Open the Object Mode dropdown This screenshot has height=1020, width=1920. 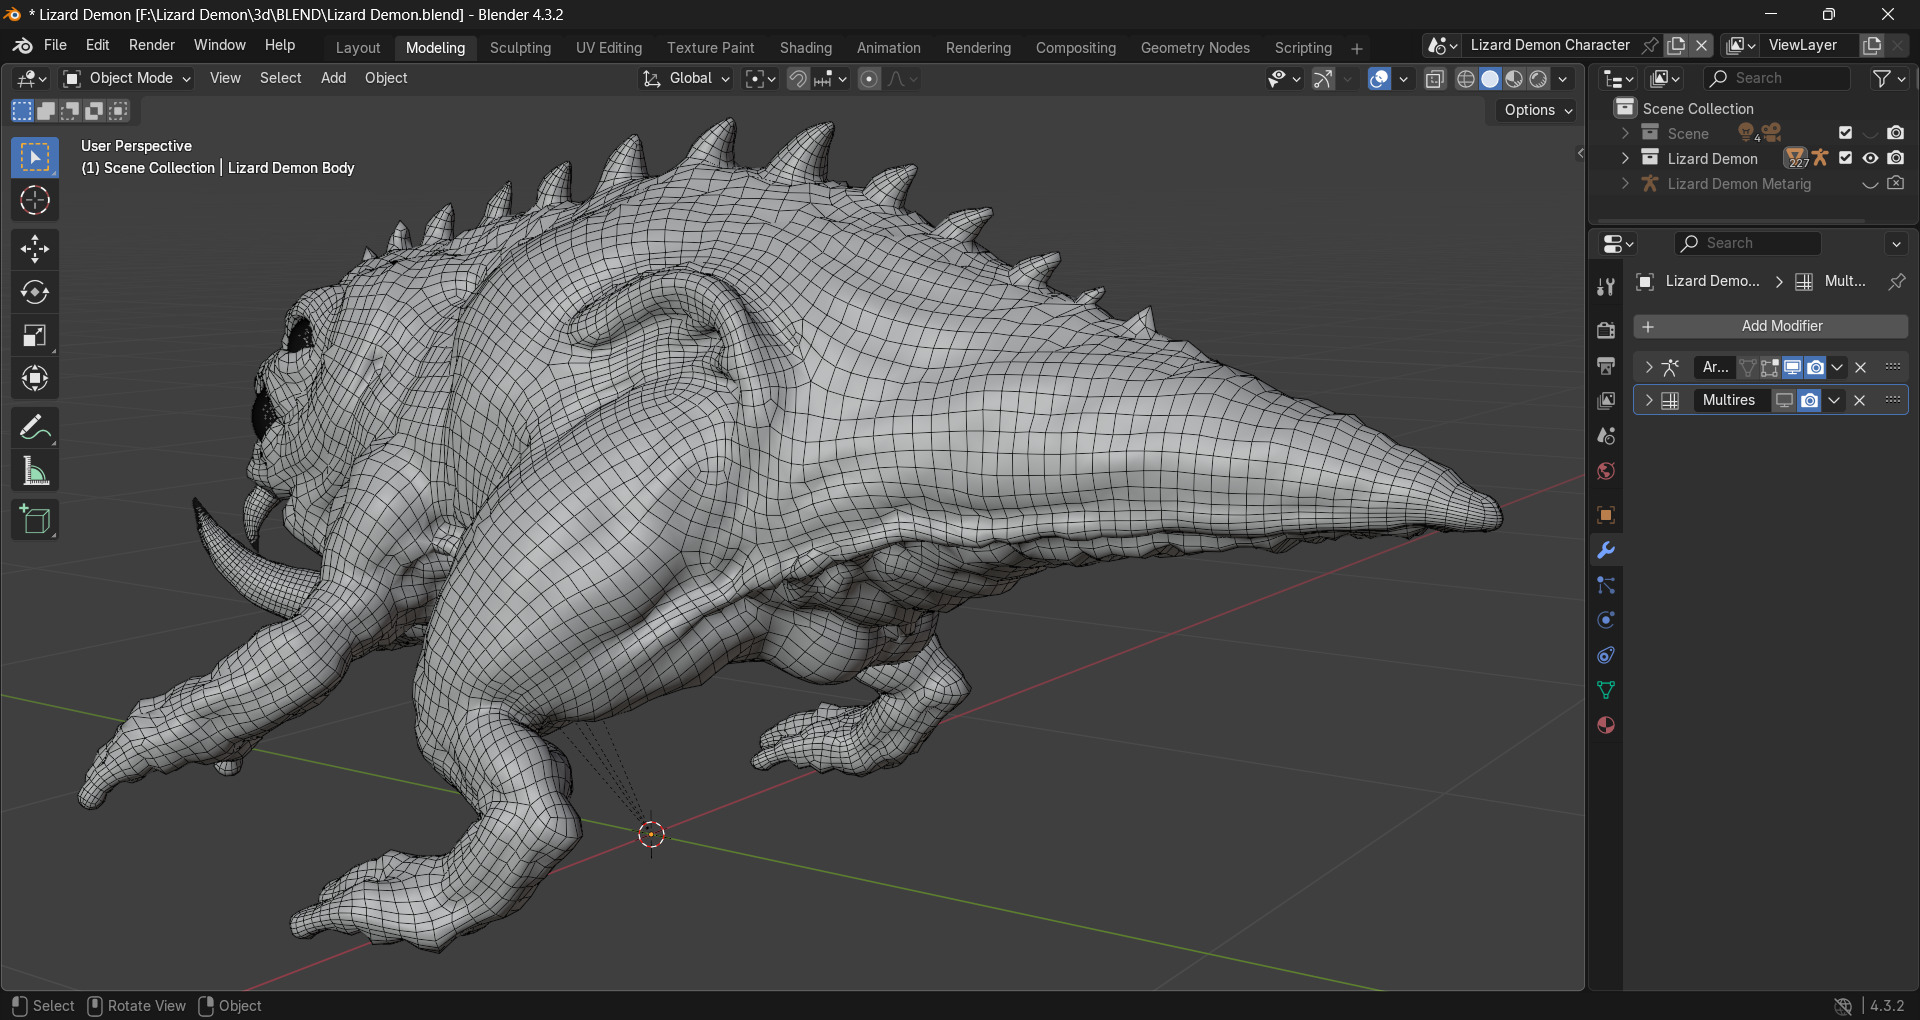(127, 78)
